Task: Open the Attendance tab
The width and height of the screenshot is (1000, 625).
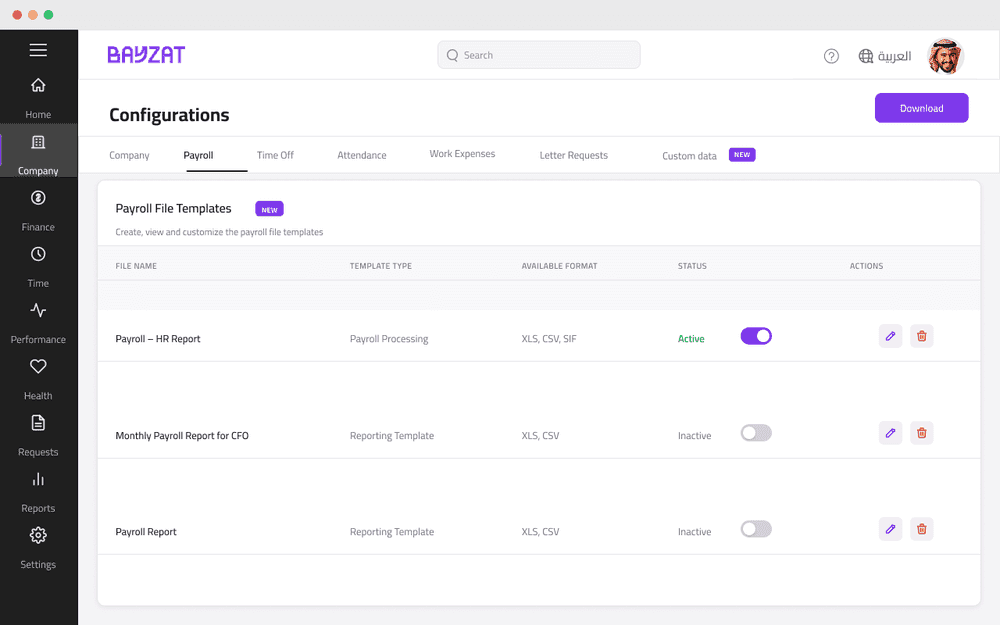Action: point(361,155)
